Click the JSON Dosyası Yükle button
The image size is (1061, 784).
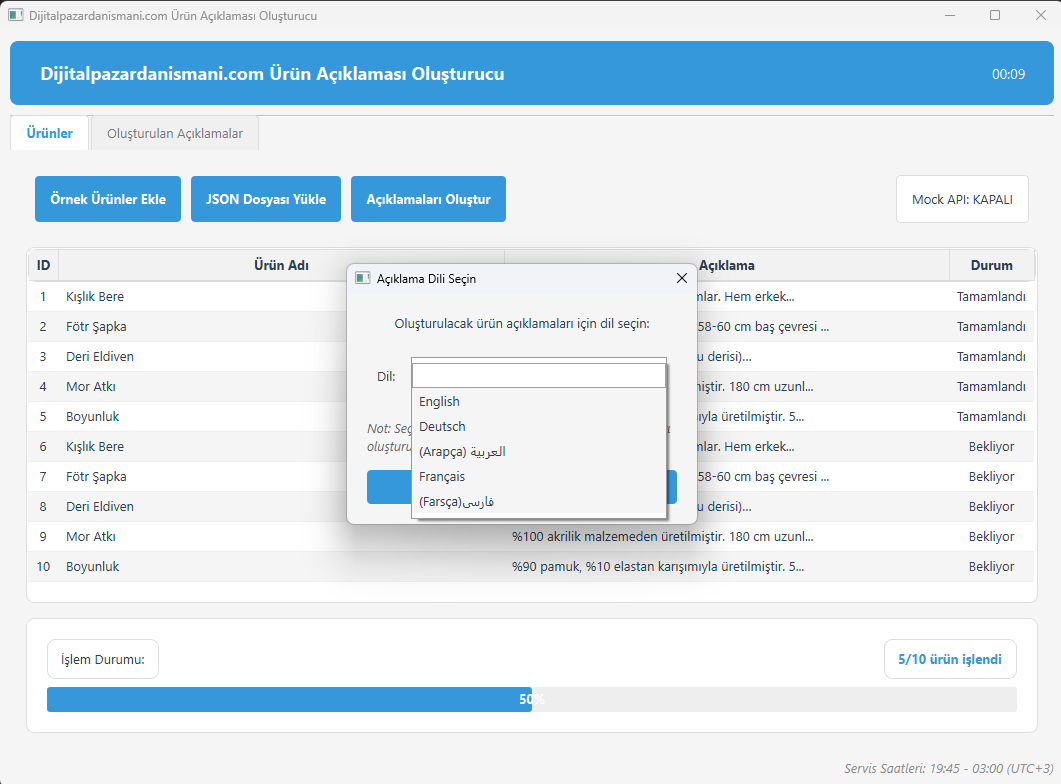click(266, 199)
